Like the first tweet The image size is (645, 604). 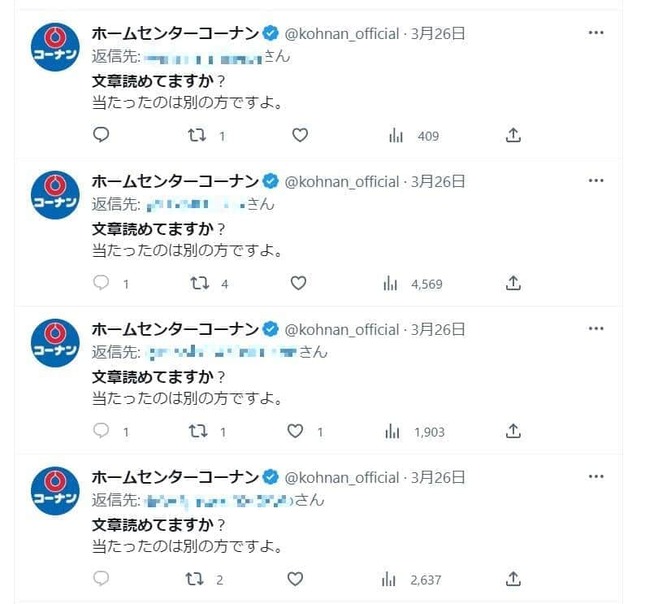coord(298,136)
